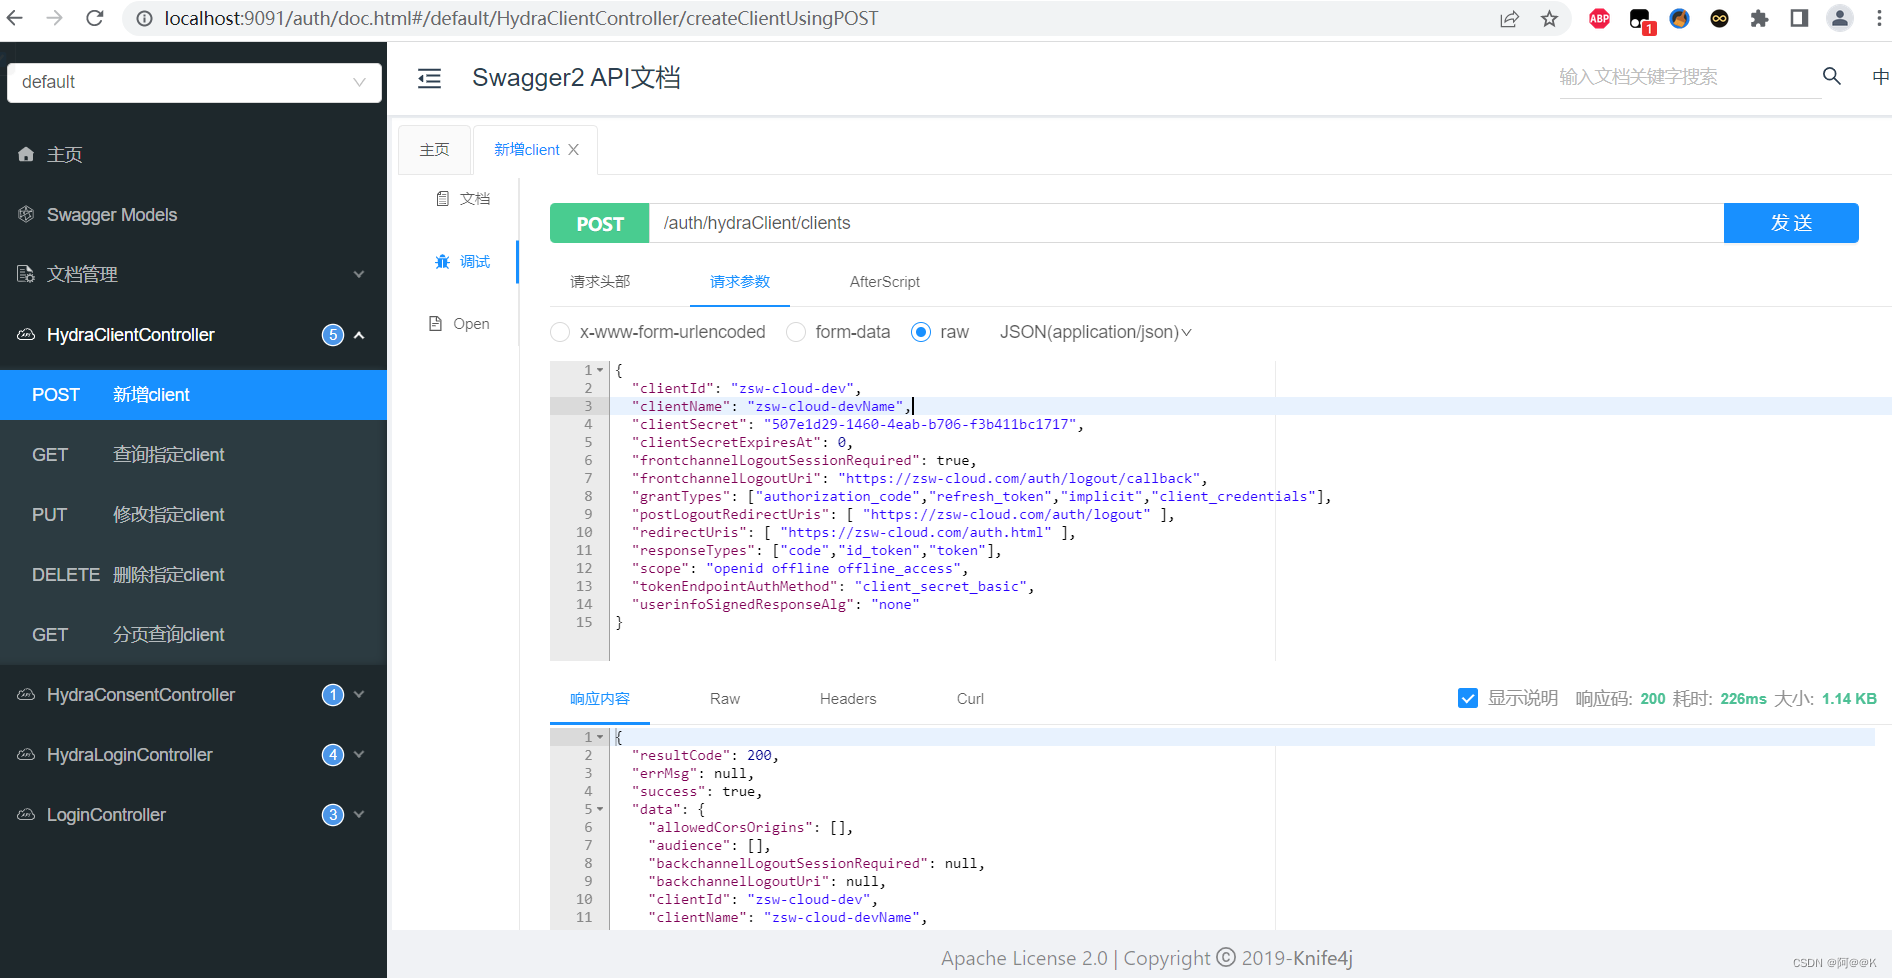Open the AfterScript tab
The image size is (1892, 978).
tap(885, 282)
